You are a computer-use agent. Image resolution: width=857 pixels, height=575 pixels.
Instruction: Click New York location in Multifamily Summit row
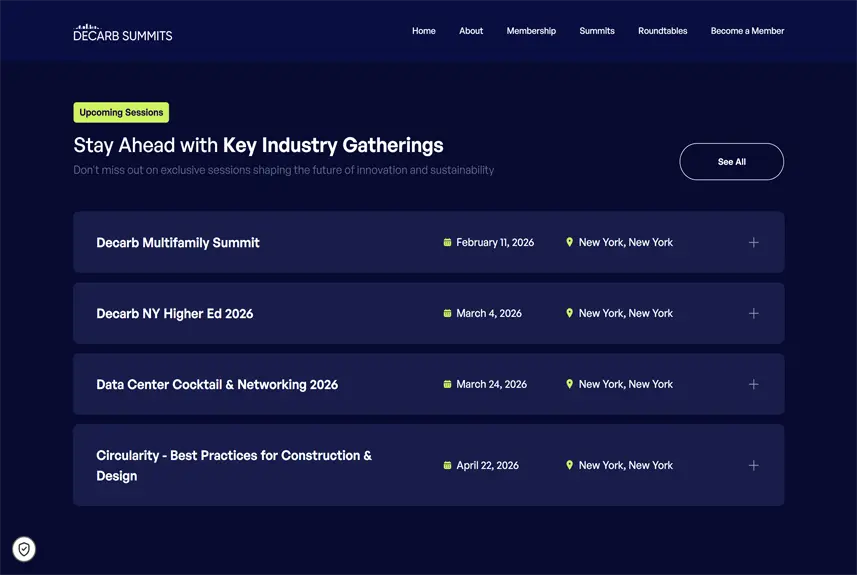pos(626,242)
